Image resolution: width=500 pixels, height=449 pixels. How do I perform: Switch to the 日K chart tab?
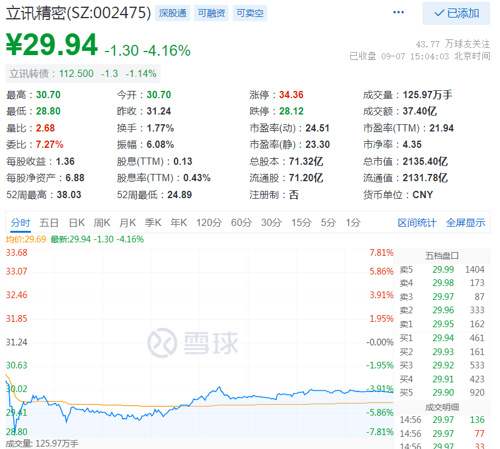tap(77, 223)
